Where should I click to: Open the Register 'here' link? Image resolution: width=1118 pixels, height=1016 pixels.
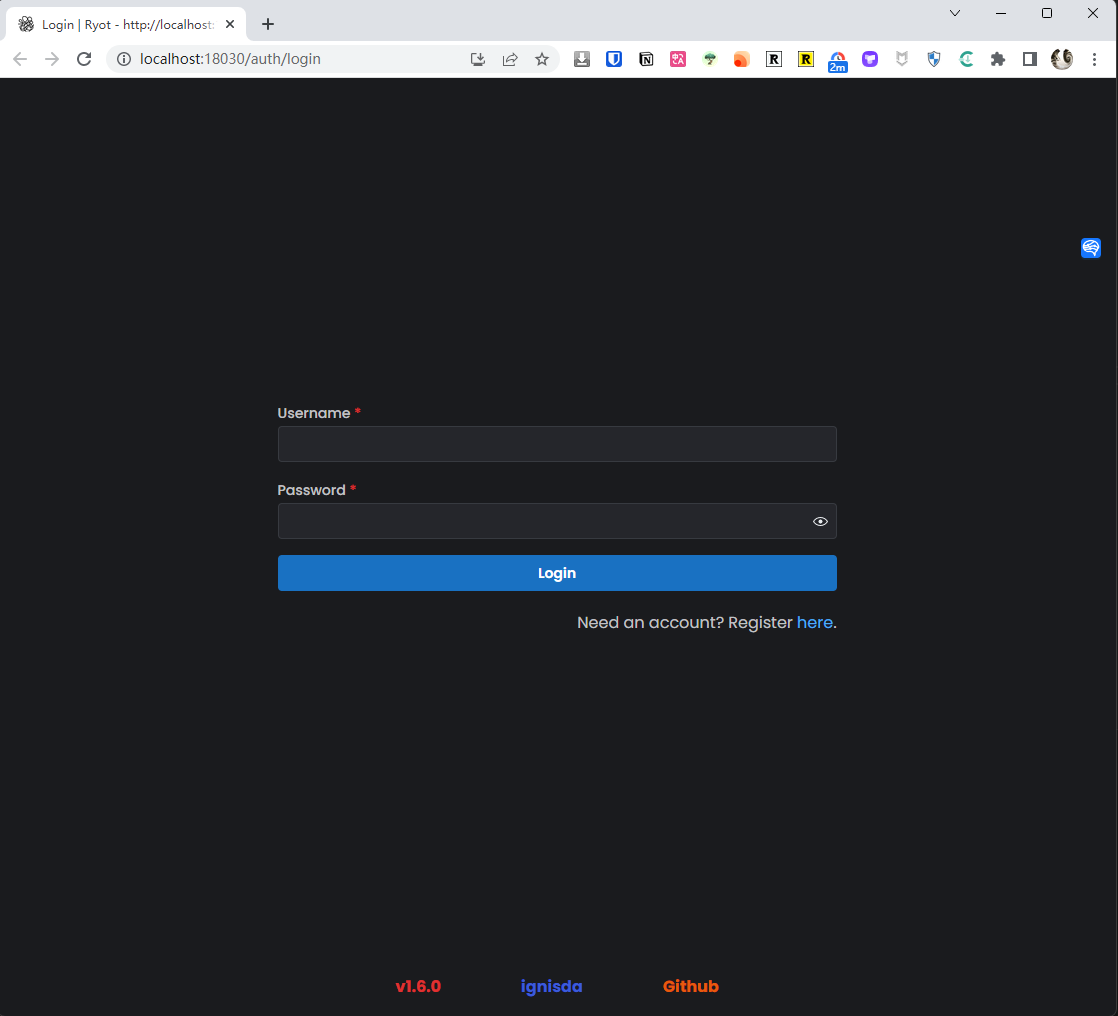coord(814,622)
